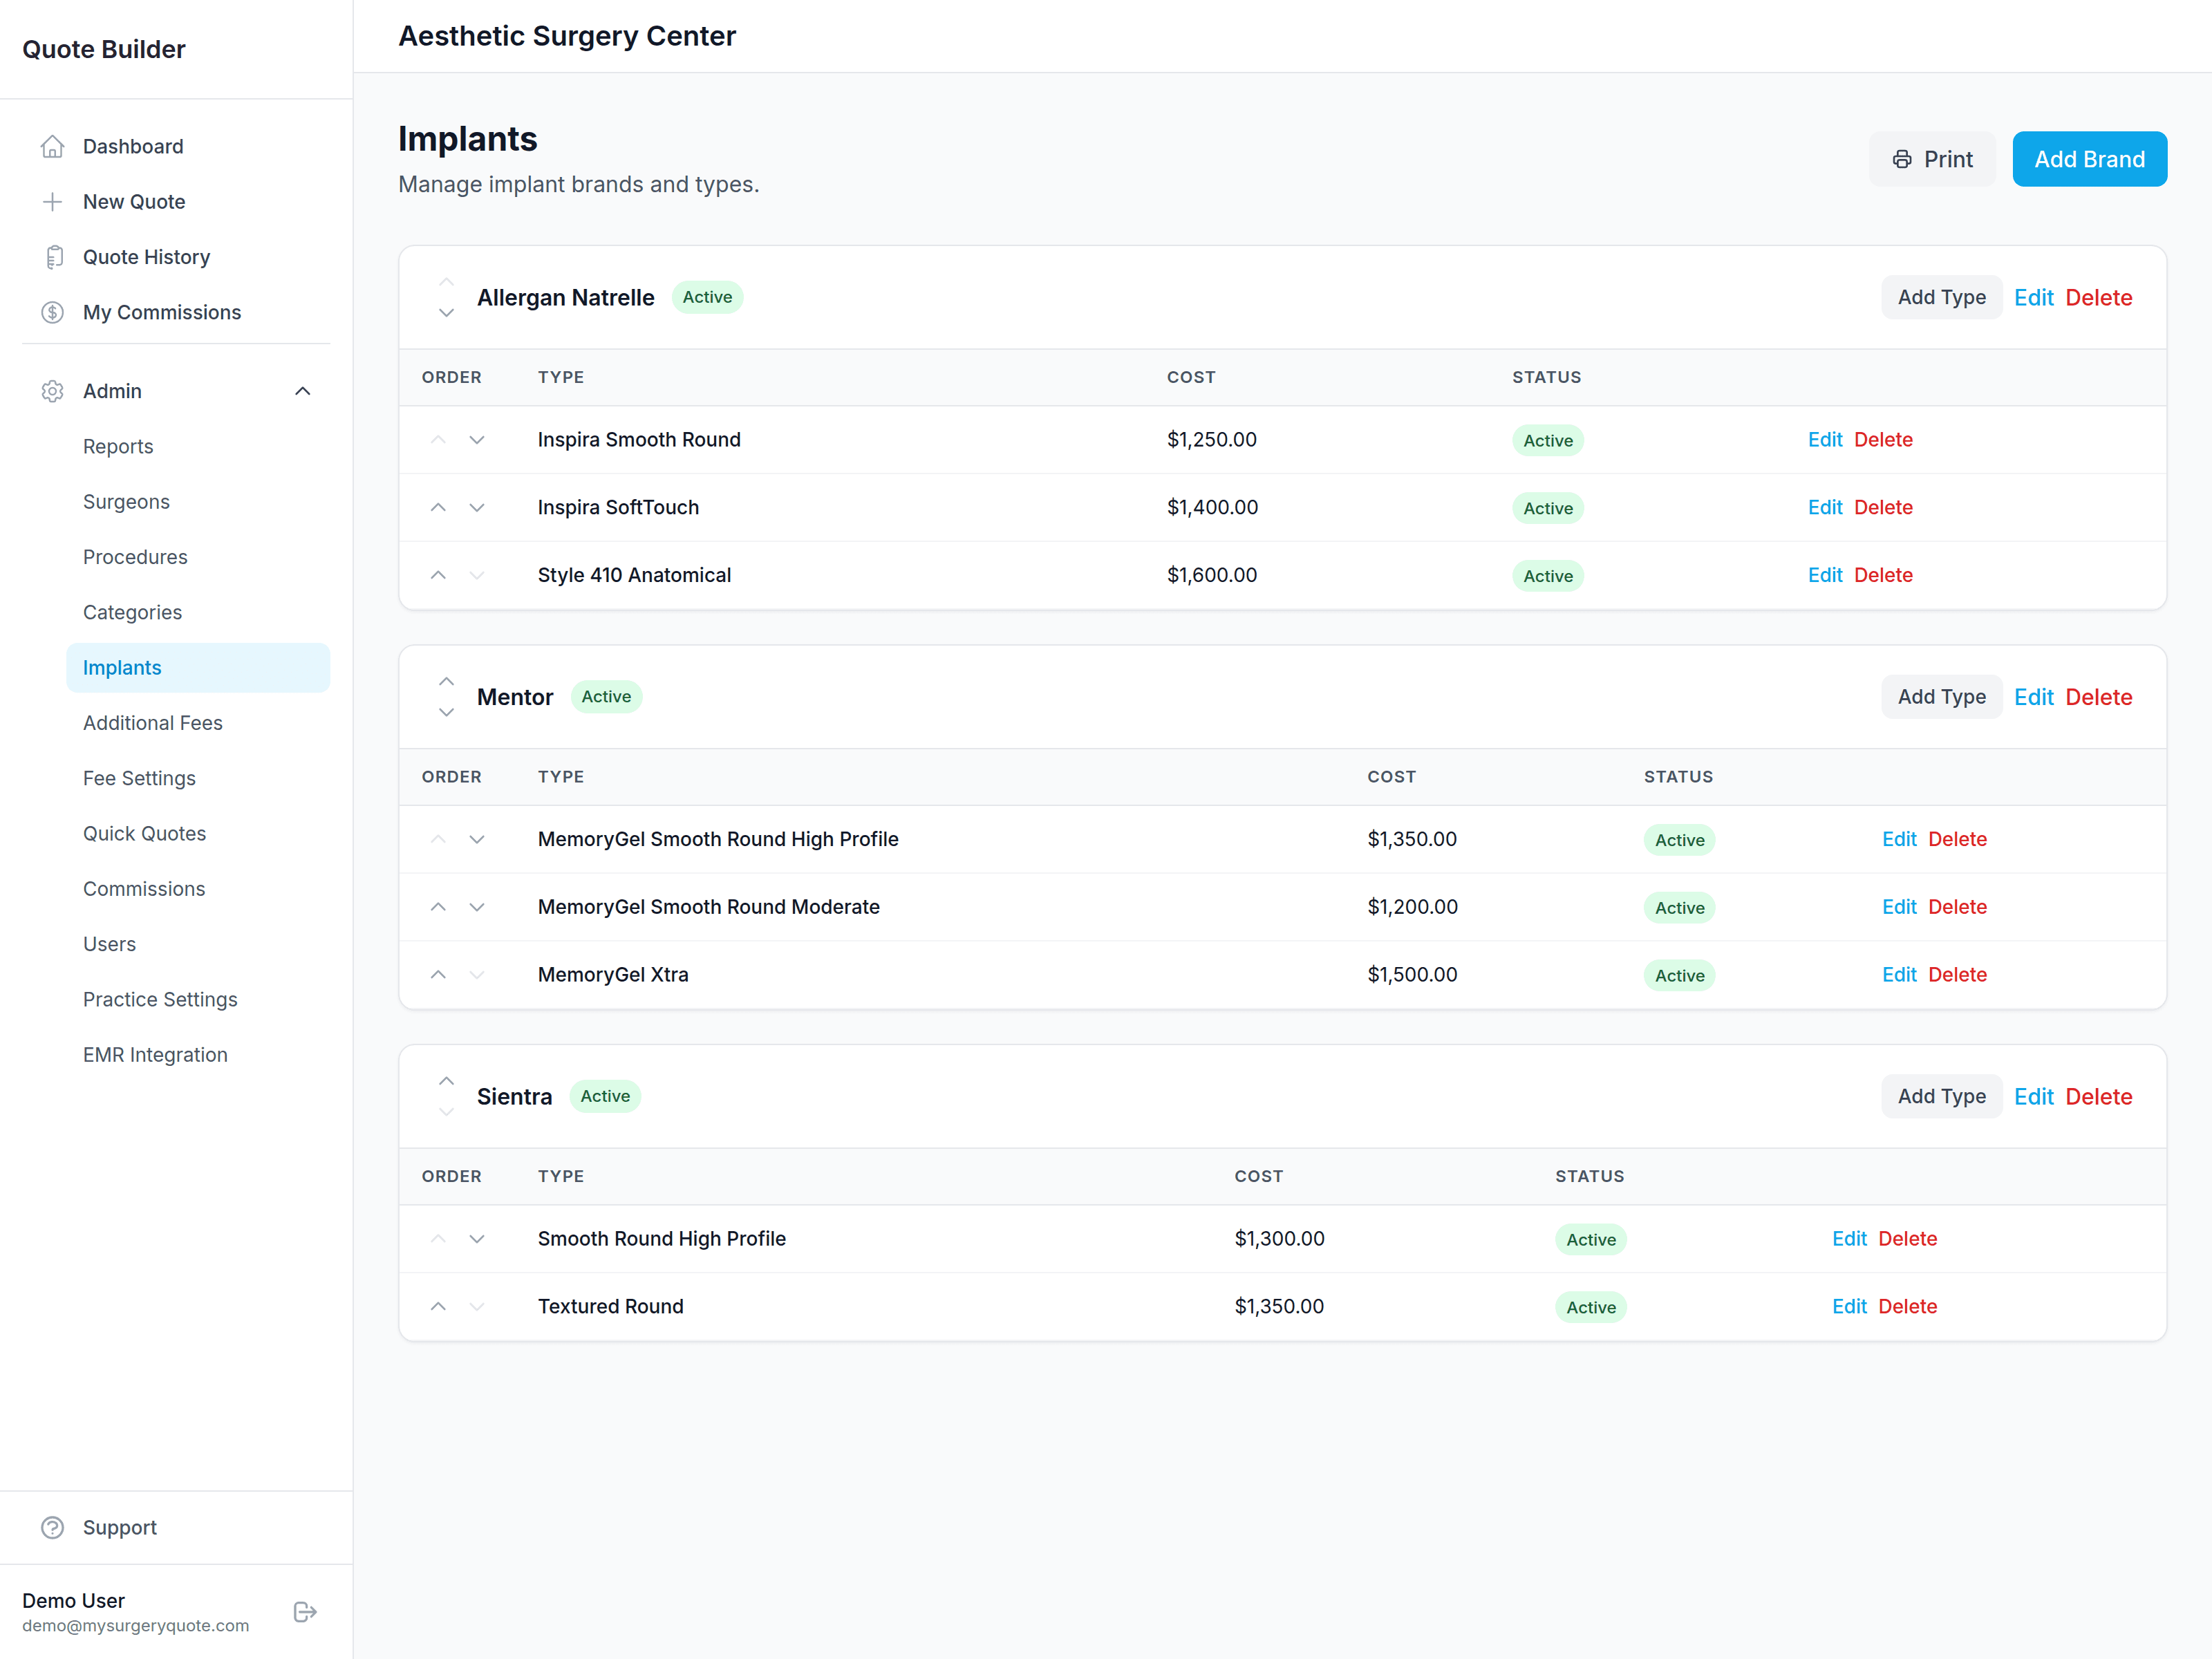This screenshot has height=1659, width=2212.
Task: Click the Dashboard home icon
Action: tap(53, 146)
